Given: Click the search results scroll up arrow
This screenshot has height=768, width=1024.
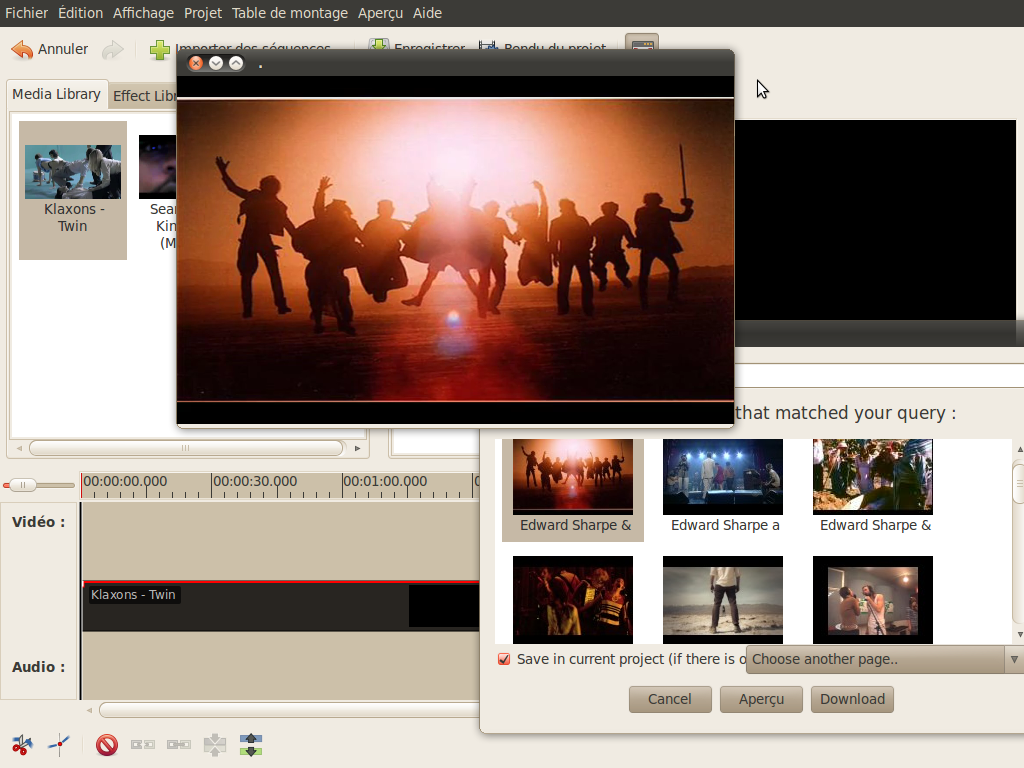Looking at the screenshot, I should pyautogui.click(x=1019, y=450).
